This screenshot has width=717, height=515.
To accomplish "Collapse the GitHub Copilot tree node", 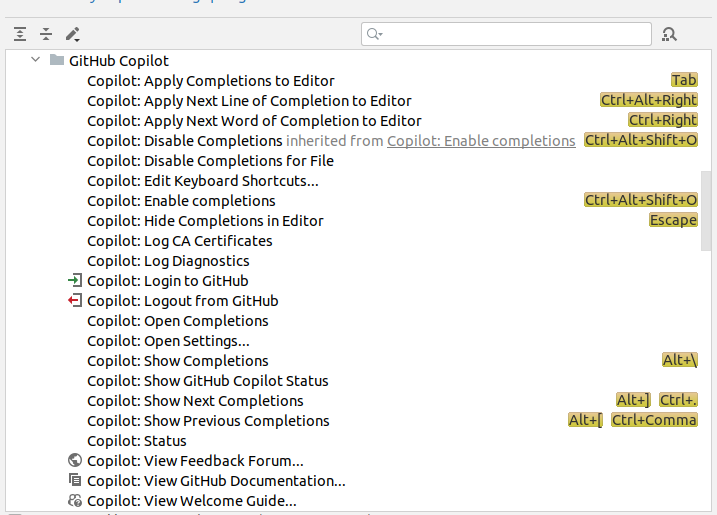I will click(35, 59).
